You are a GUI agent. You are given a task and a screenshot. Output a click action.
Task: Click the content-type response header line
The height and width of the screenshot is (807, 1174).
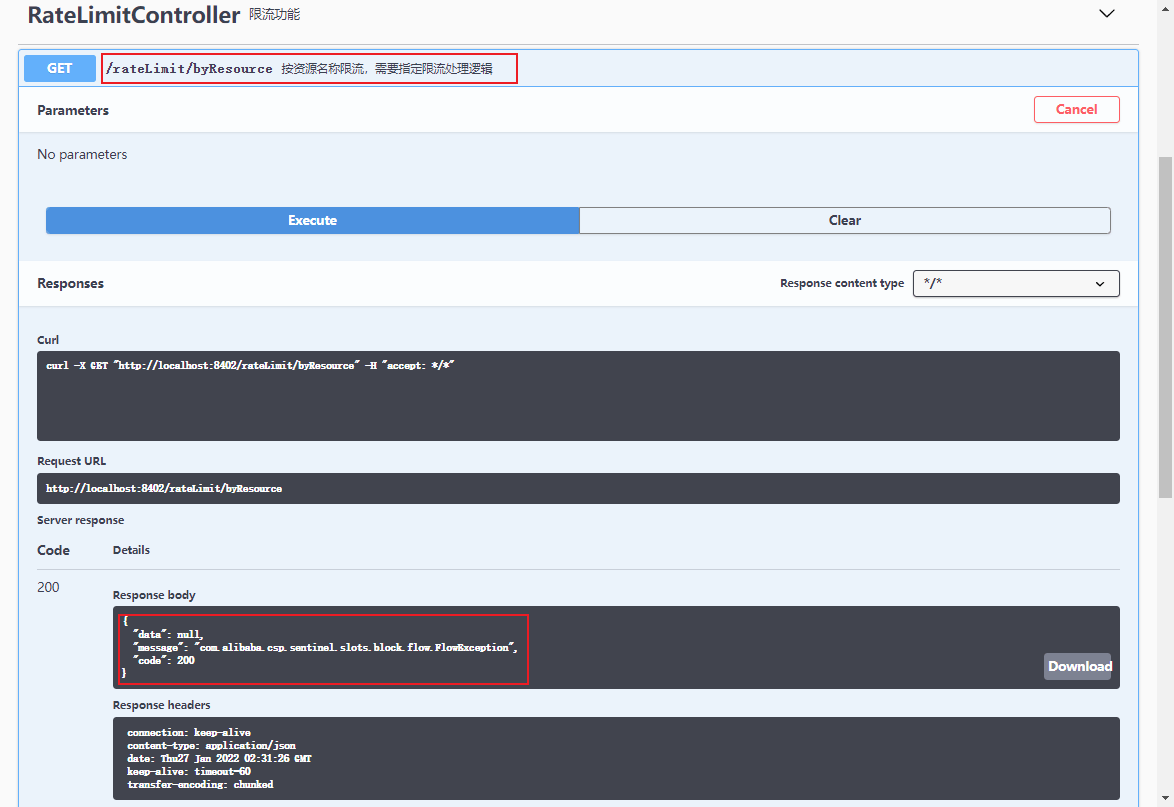(x=211, y=746)
